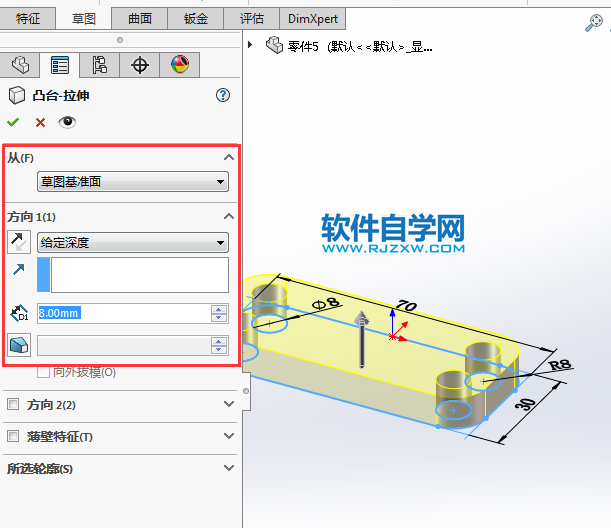Click the draft angle input field
Image resolution: width=611 pixels, height=528 pixels.
pyautogui.click(x=124, y=345)
